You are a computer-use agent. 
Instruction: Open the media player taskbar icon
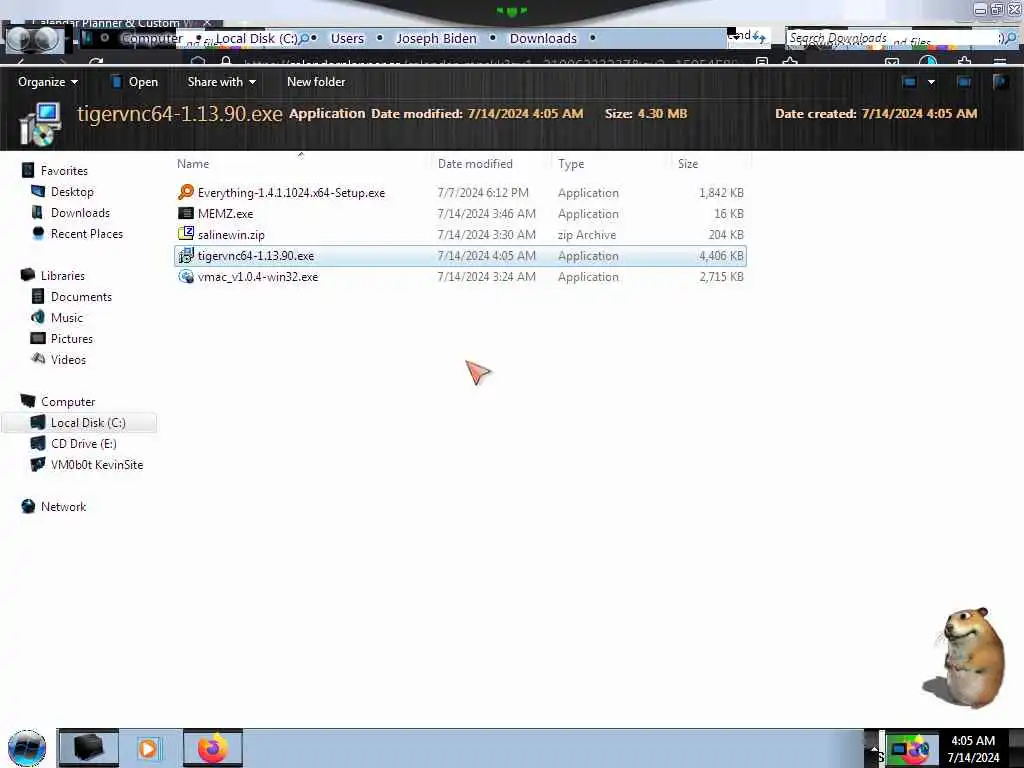pyautogui.click(x=148, y=748)
